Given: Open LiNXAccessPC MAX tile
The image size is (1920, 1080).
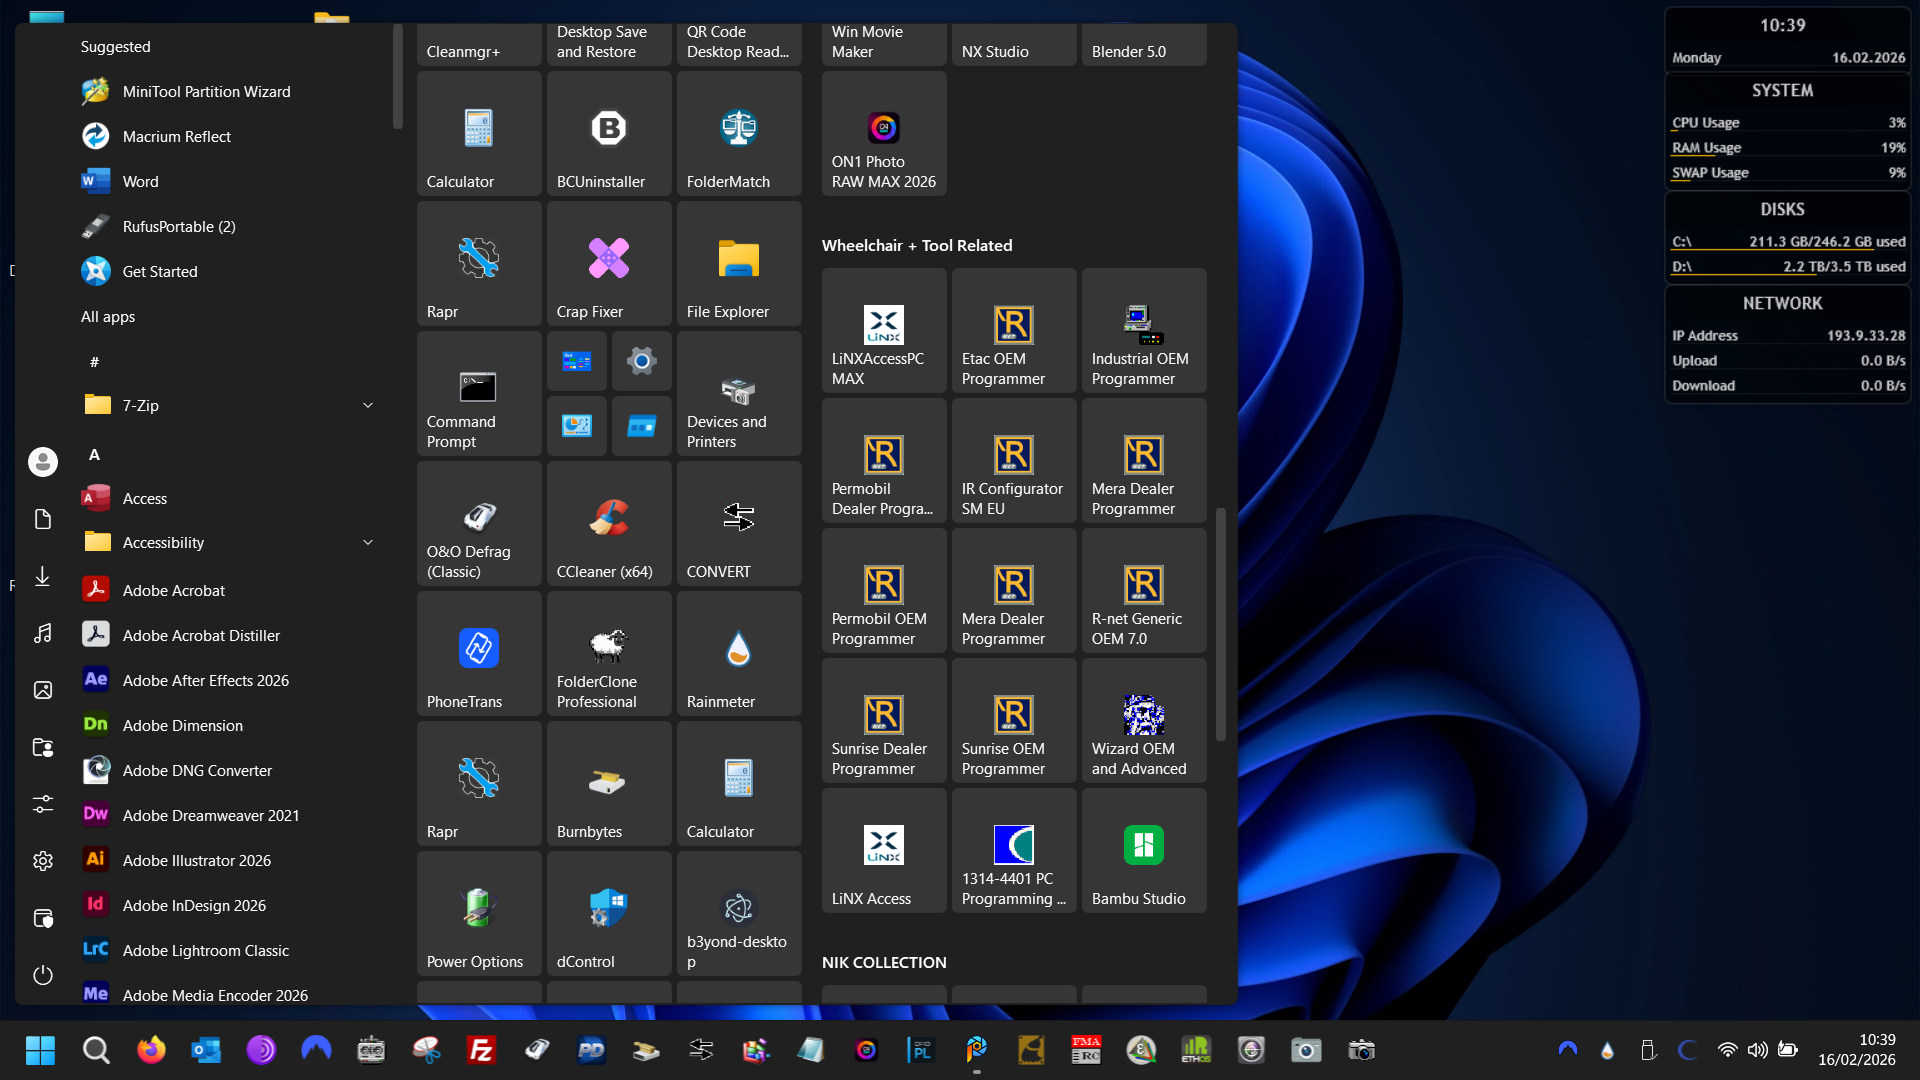Looking at the screenshot, I should [x=883, y=331].
